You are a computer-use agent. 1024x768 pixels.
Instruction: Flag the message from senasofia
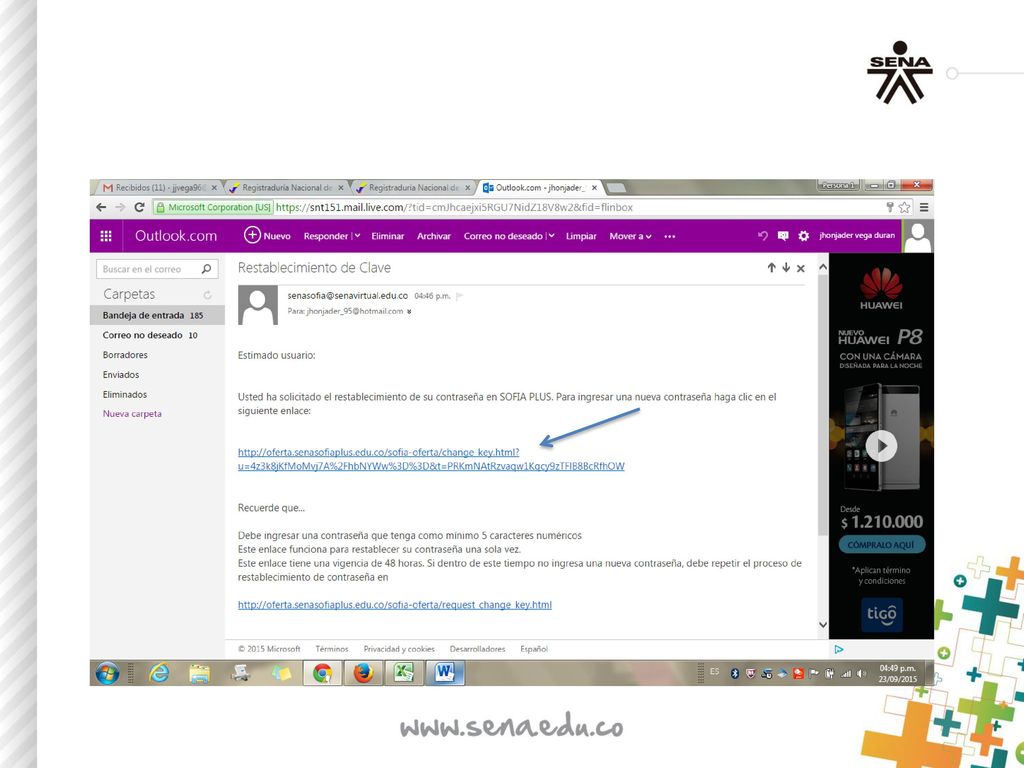(460, 296)
